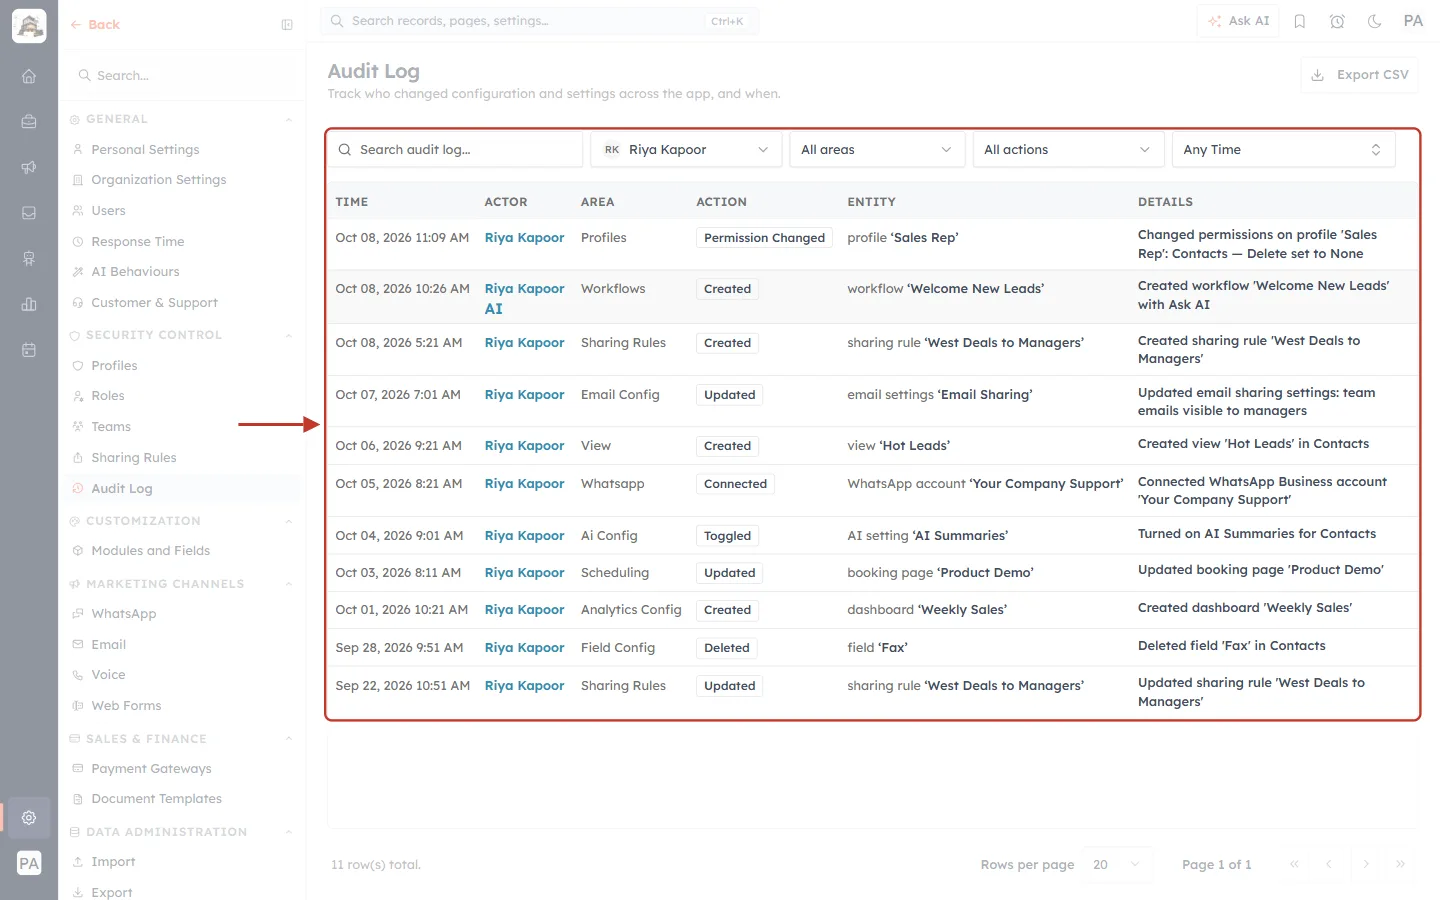Open the Home icon in left rail
Screen dimensions: 1440x900
[29, 76]
